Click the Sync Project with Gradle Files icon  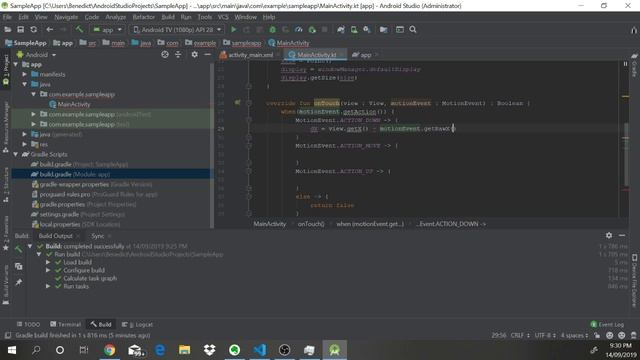(341, 29)
